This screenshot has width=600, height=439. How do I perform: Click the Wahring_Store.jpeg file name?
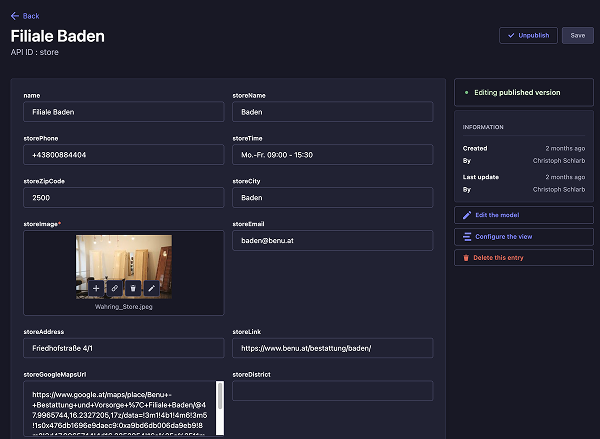point(124,307)
